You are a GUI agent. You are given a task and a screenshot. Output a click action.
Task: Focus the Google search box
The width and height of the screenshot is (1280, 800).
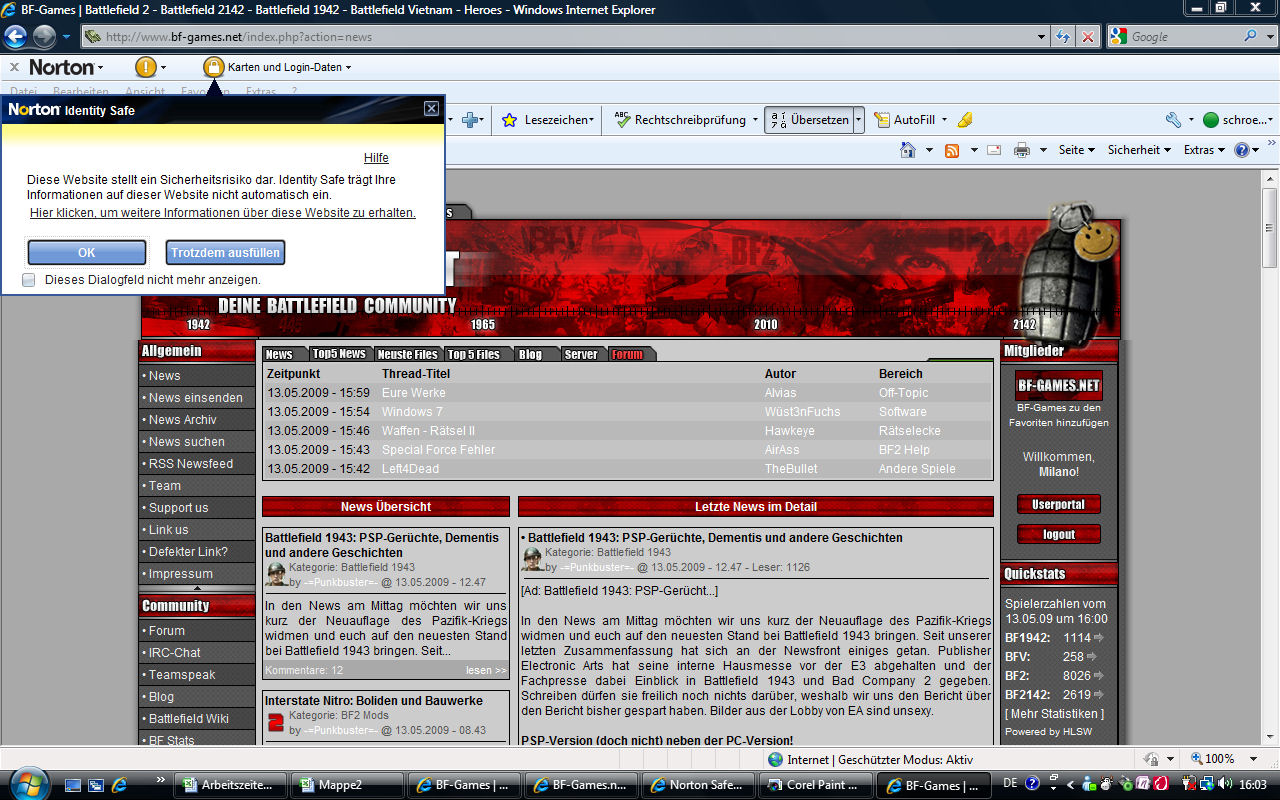pos(1185,37)
